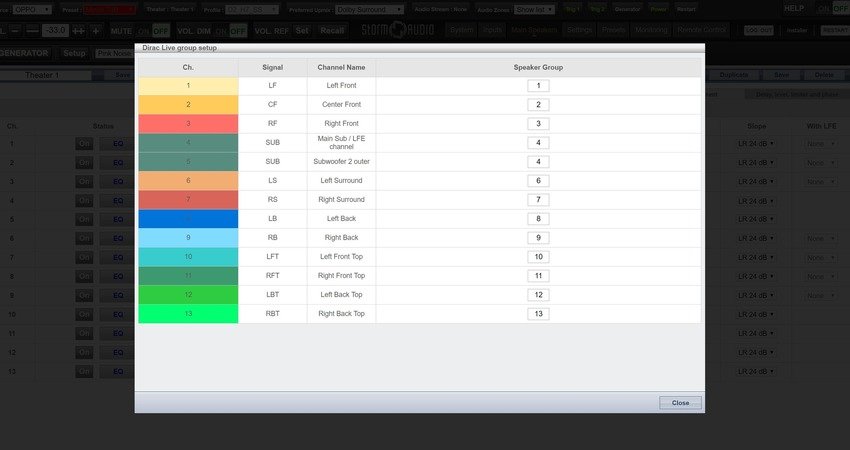
Task: Click the 'Speaker Group' column header
Action: point(538,67)
